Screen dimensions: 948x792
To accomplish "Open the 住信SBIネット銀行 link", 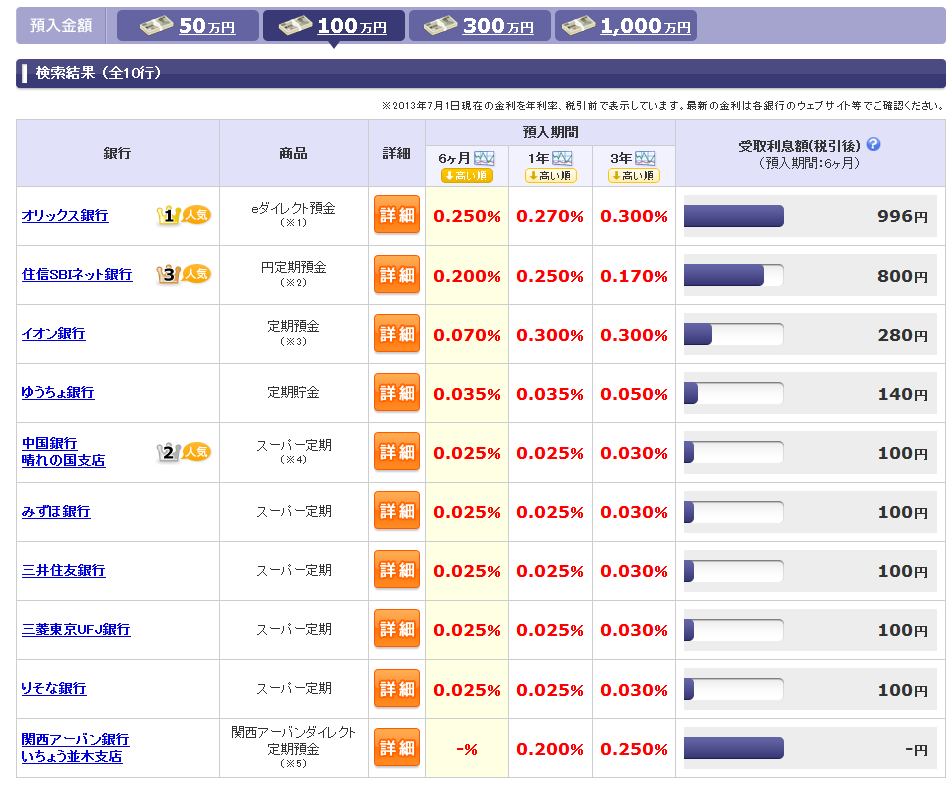I will point(77,274).
